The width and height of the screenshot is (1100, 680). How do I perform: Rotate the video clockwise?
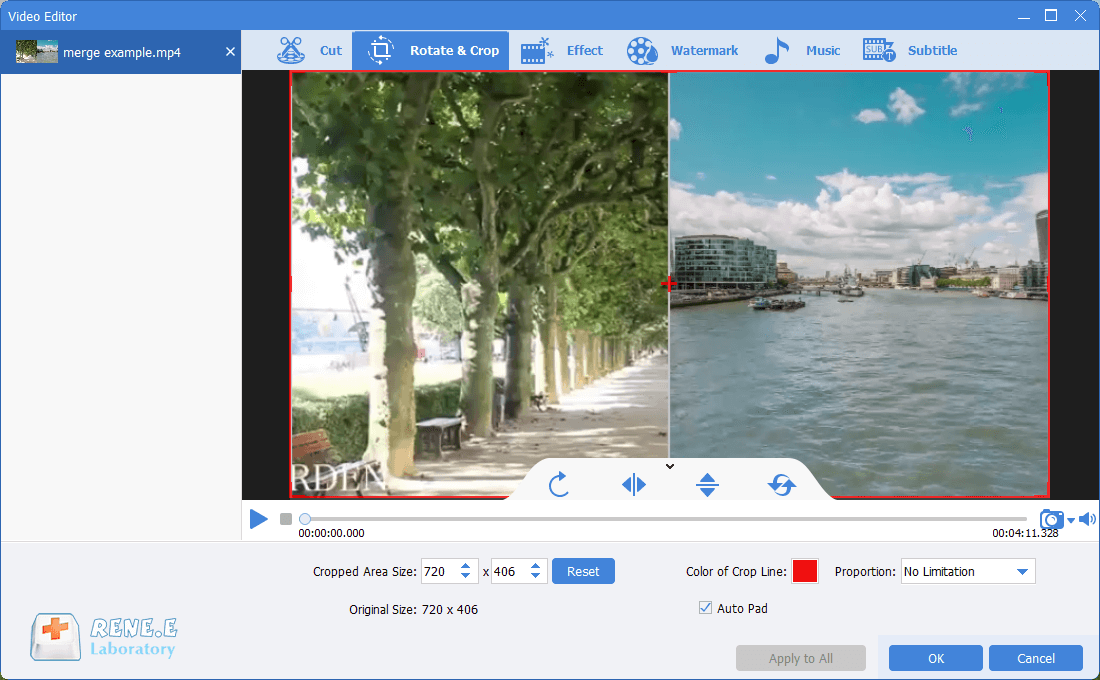tap(558, 484)
